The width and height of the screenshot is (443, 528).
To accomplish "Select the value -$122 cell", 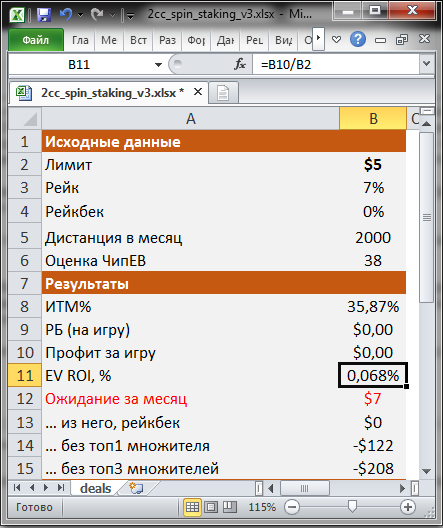I will pyautogui.click(x=373, y=446).
